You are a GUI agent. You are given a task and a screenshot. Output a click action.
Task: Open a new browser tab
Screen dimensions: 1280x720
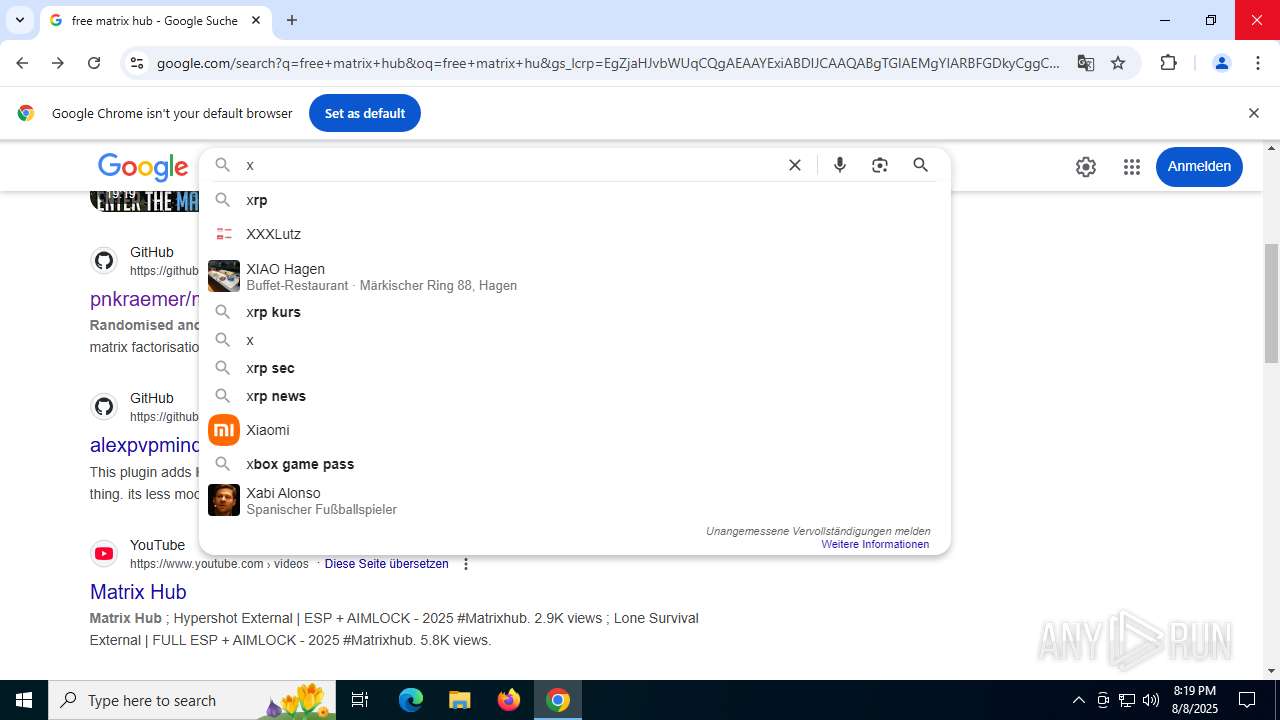click(x=292, y=20)
